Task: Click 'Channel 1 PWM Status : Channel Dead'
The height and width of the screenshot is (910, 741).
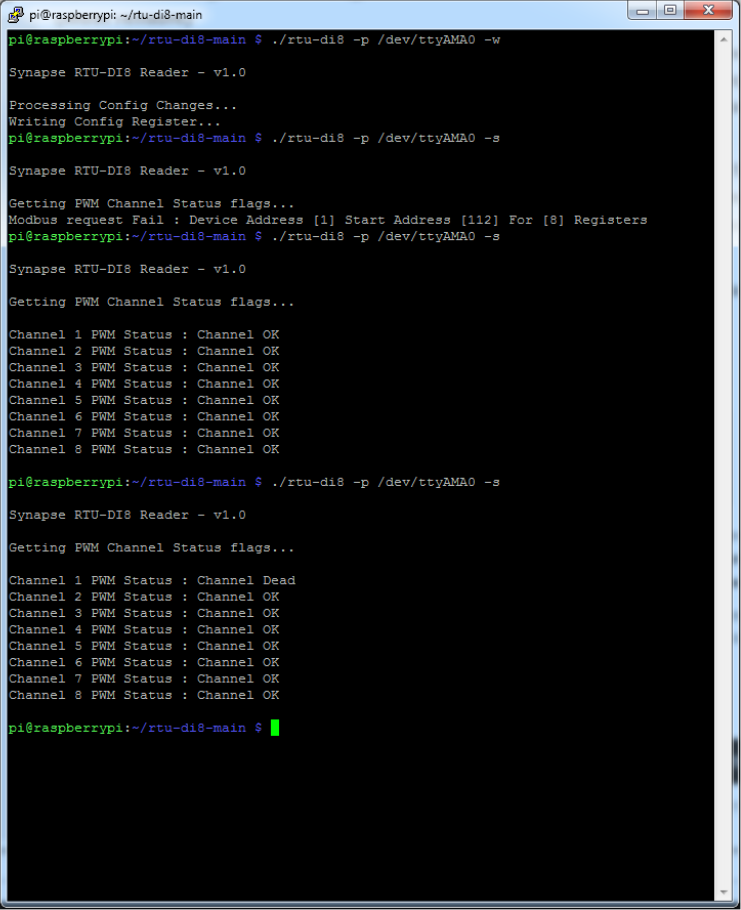Action: click(152, 580)
